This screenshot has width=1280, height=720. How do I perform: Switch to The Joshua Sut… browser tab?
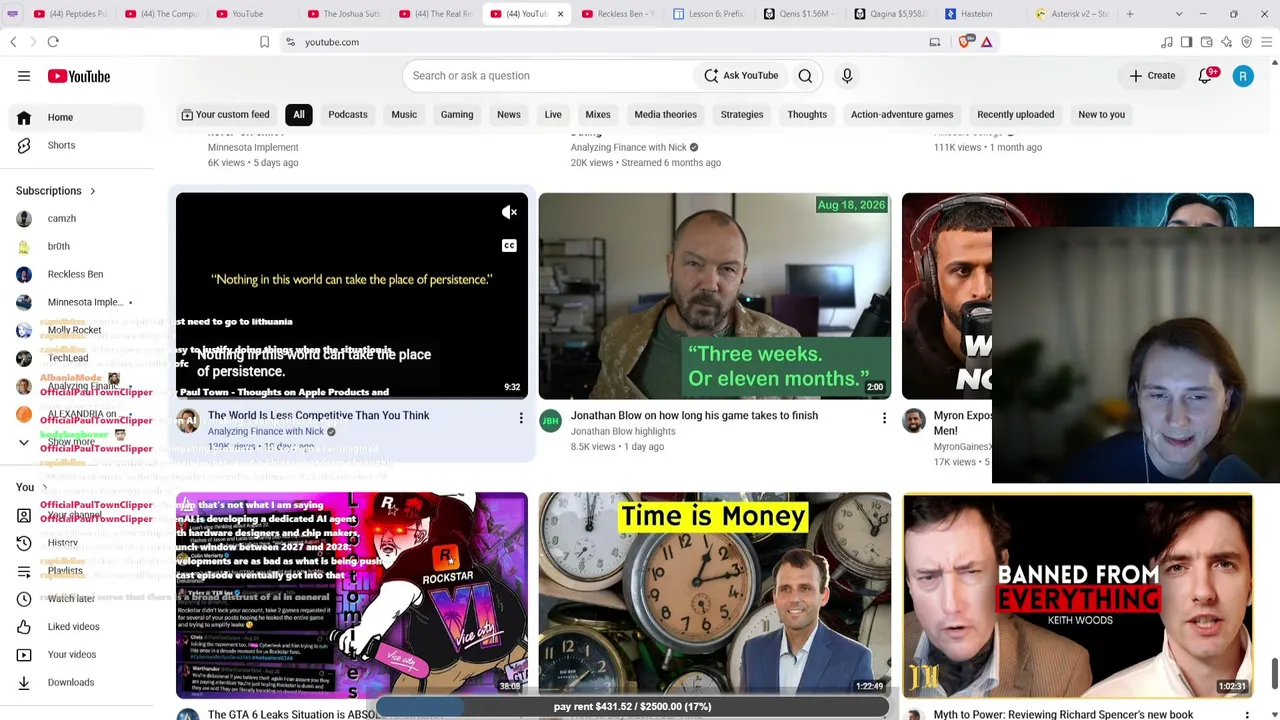point(344,14)
